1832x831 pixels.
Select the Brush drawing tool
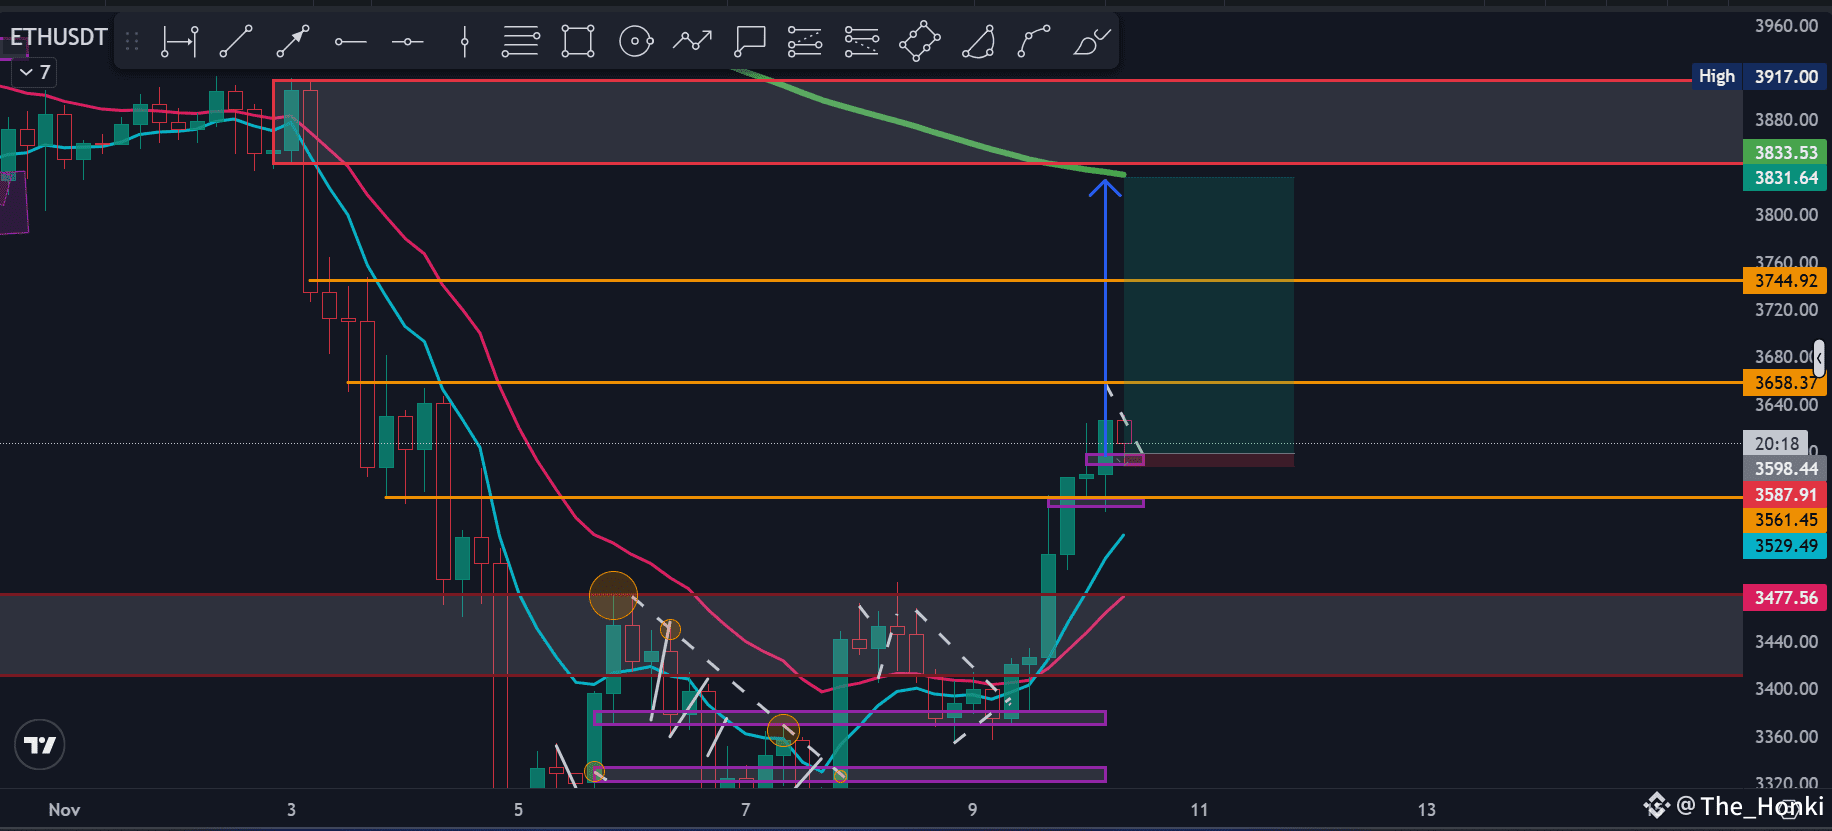(x=1091, y=42)
